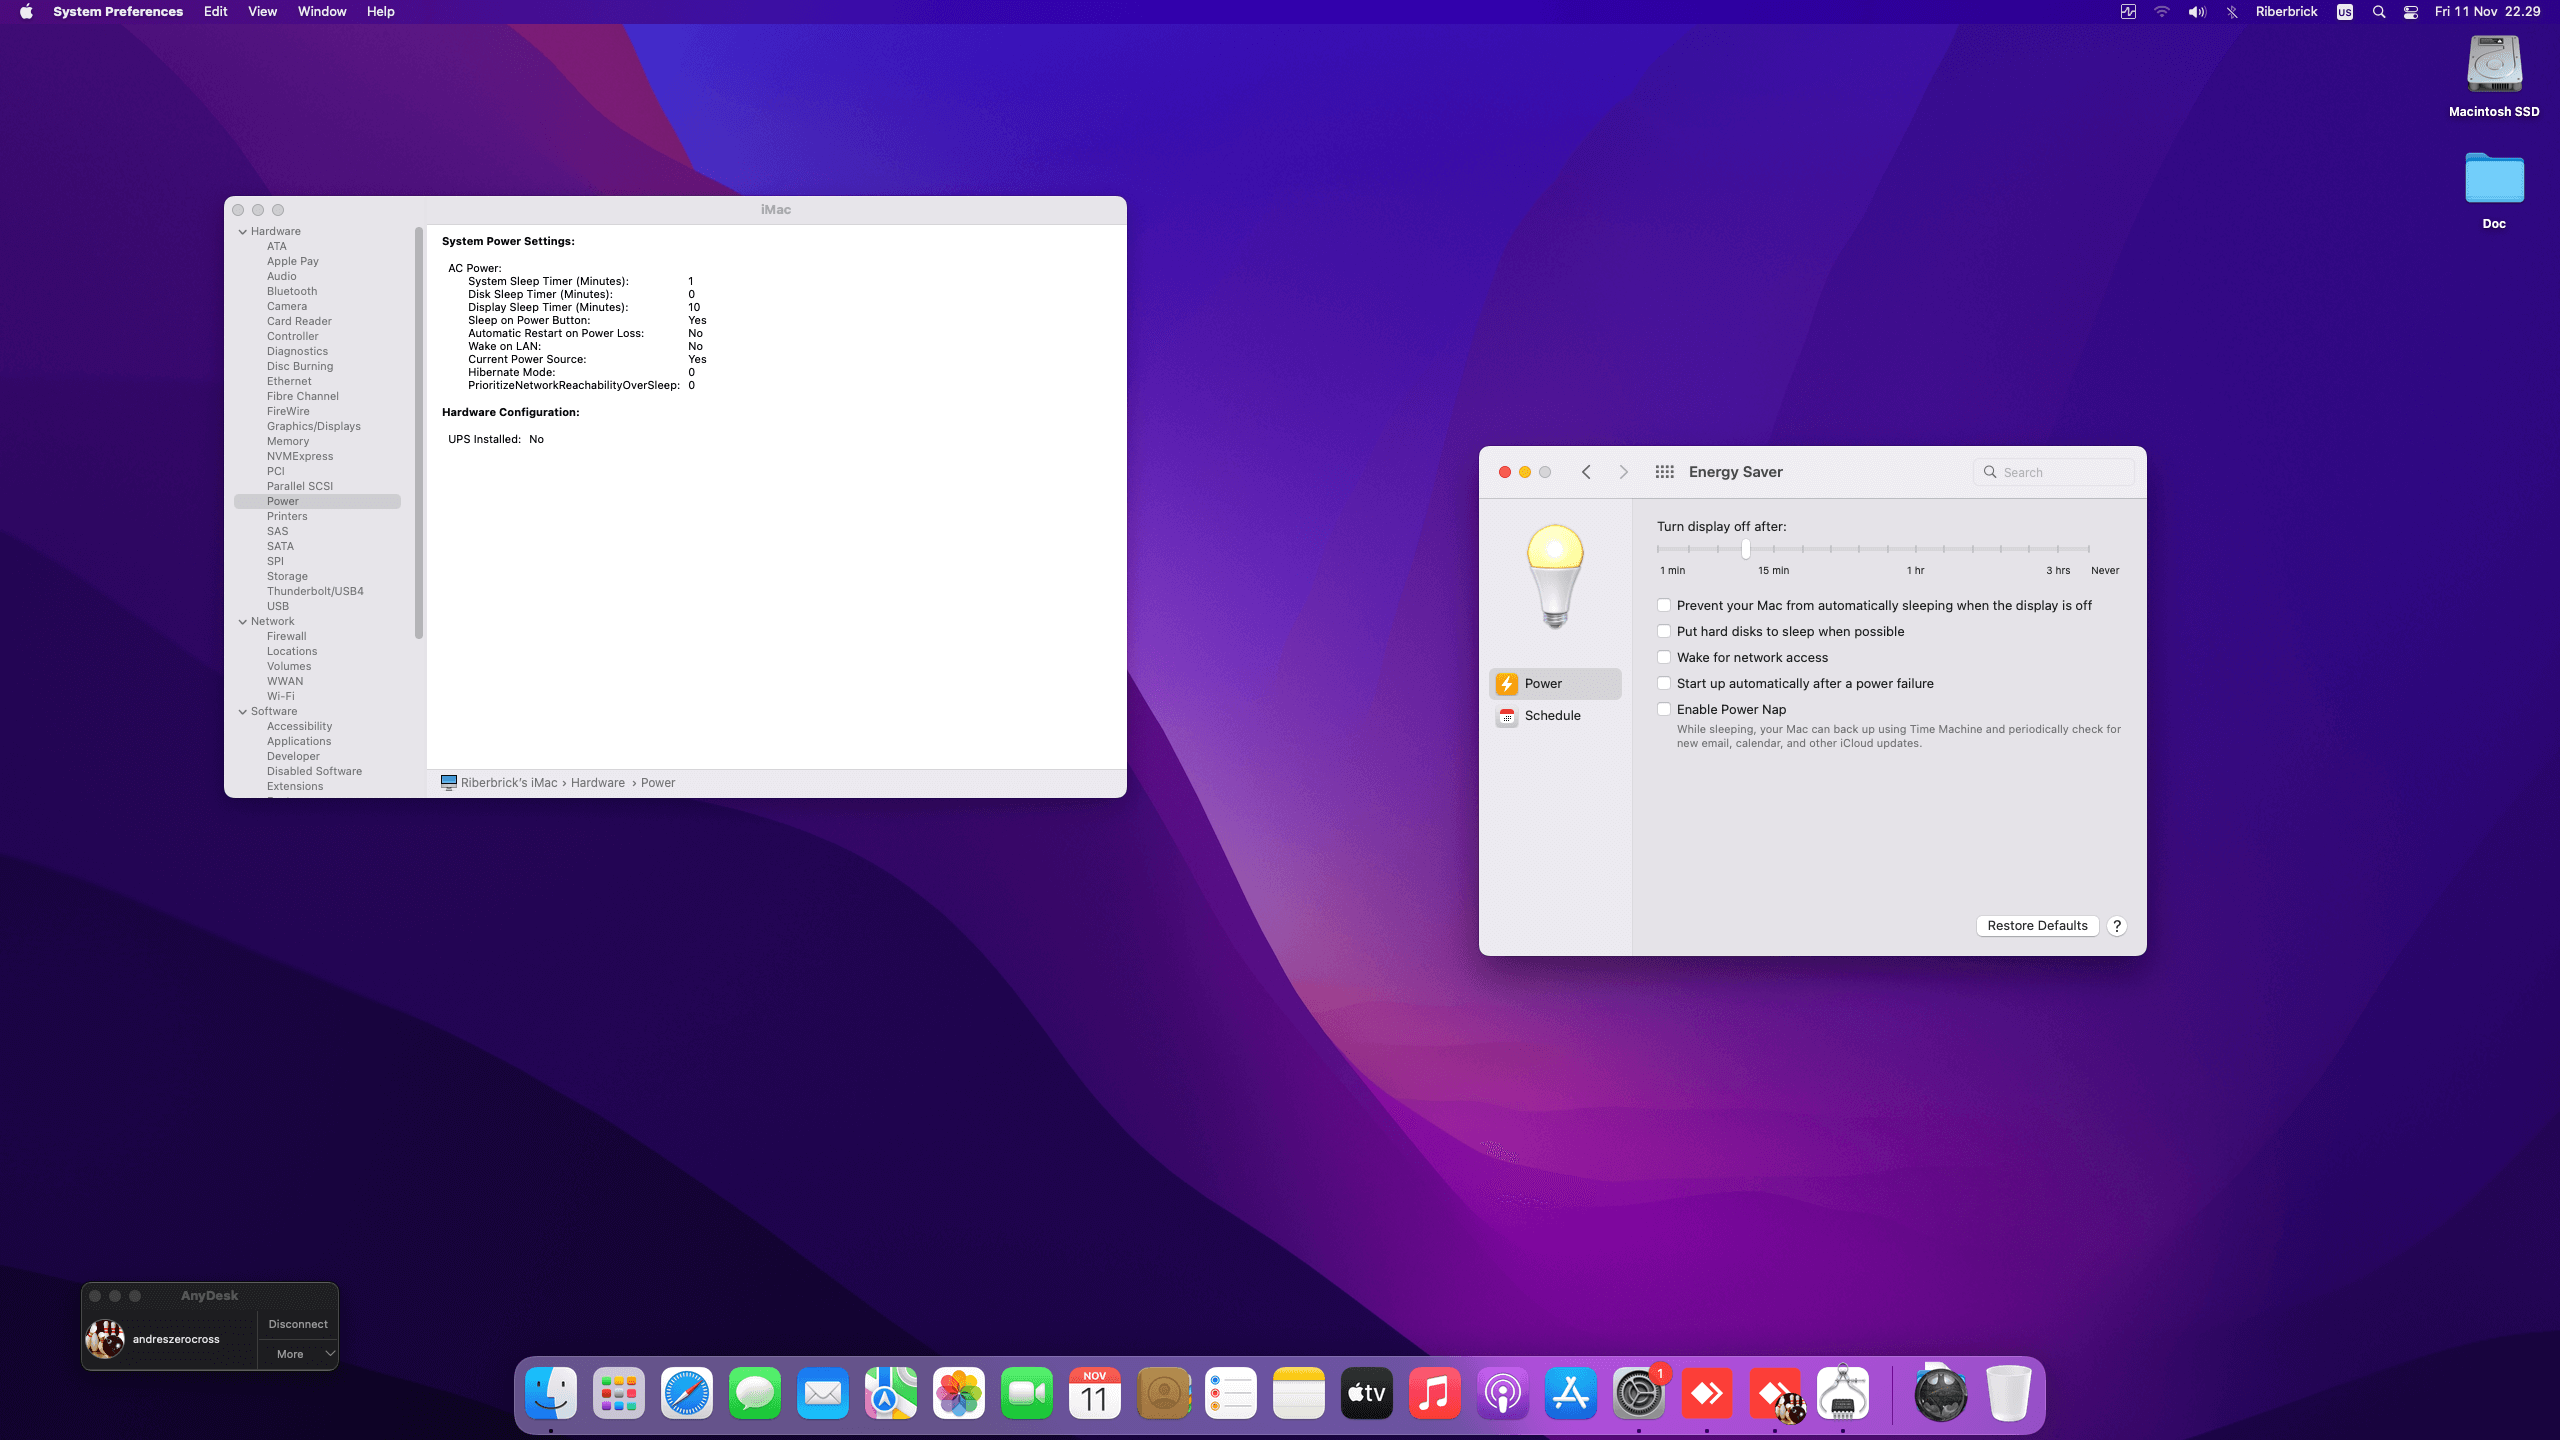Collapse the Network section in sidebar
Image resolution: width=2560 pixels, height=1440 pixels.
243,622
